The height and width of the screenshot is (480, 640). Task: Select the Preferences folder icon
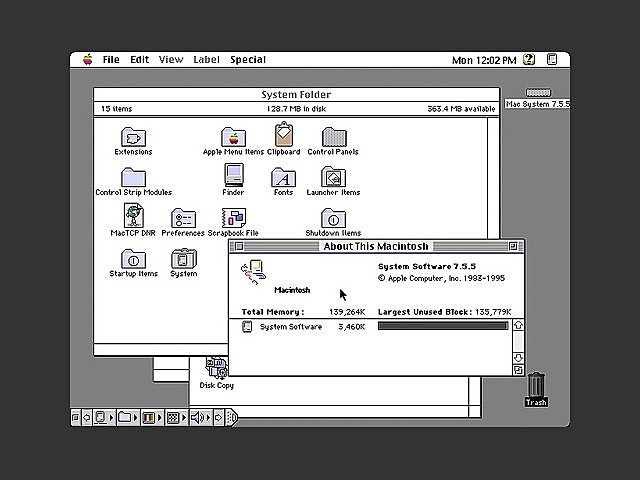point(183,218)
